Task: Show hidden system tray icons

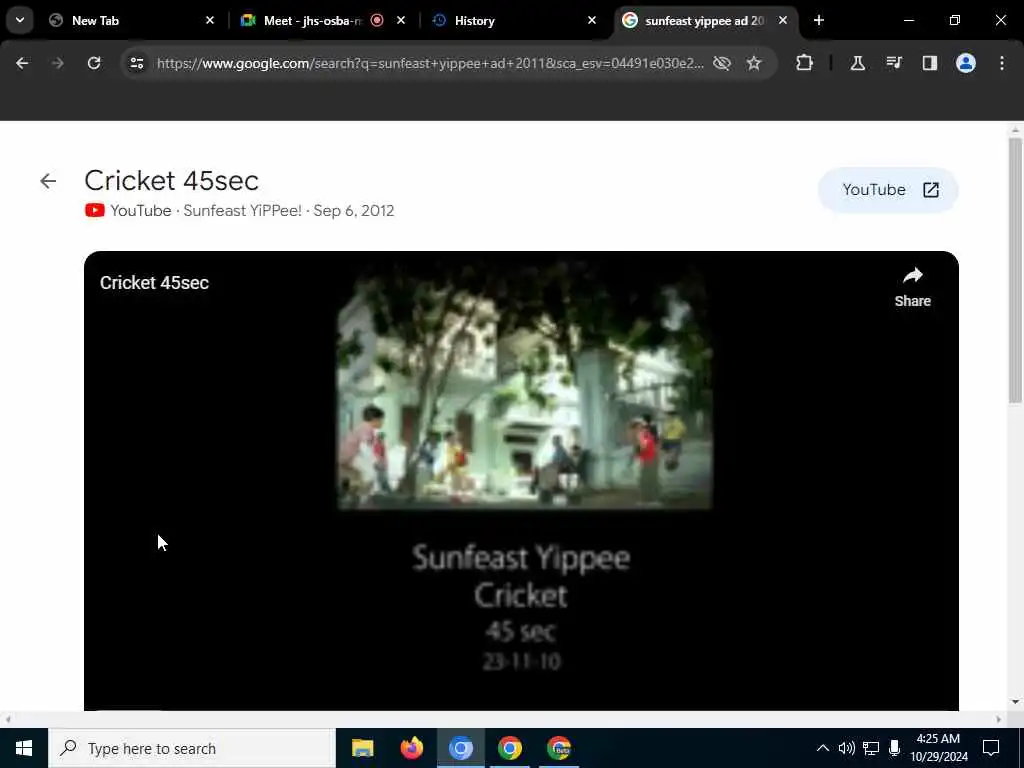Action: coord(823,748)
